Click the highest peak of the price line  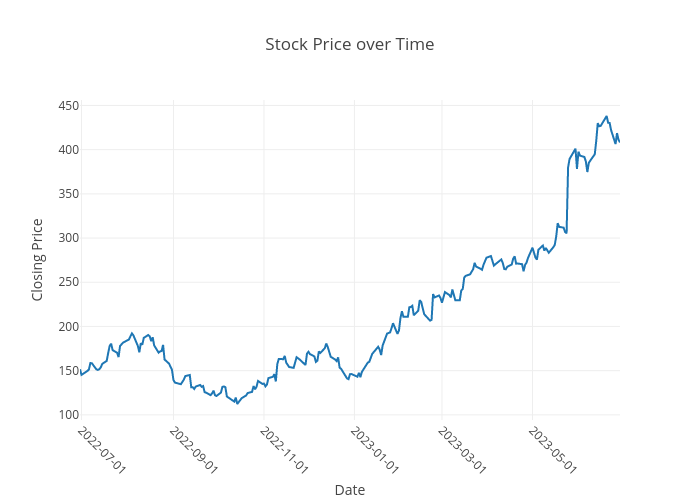[x=606, y=117]
